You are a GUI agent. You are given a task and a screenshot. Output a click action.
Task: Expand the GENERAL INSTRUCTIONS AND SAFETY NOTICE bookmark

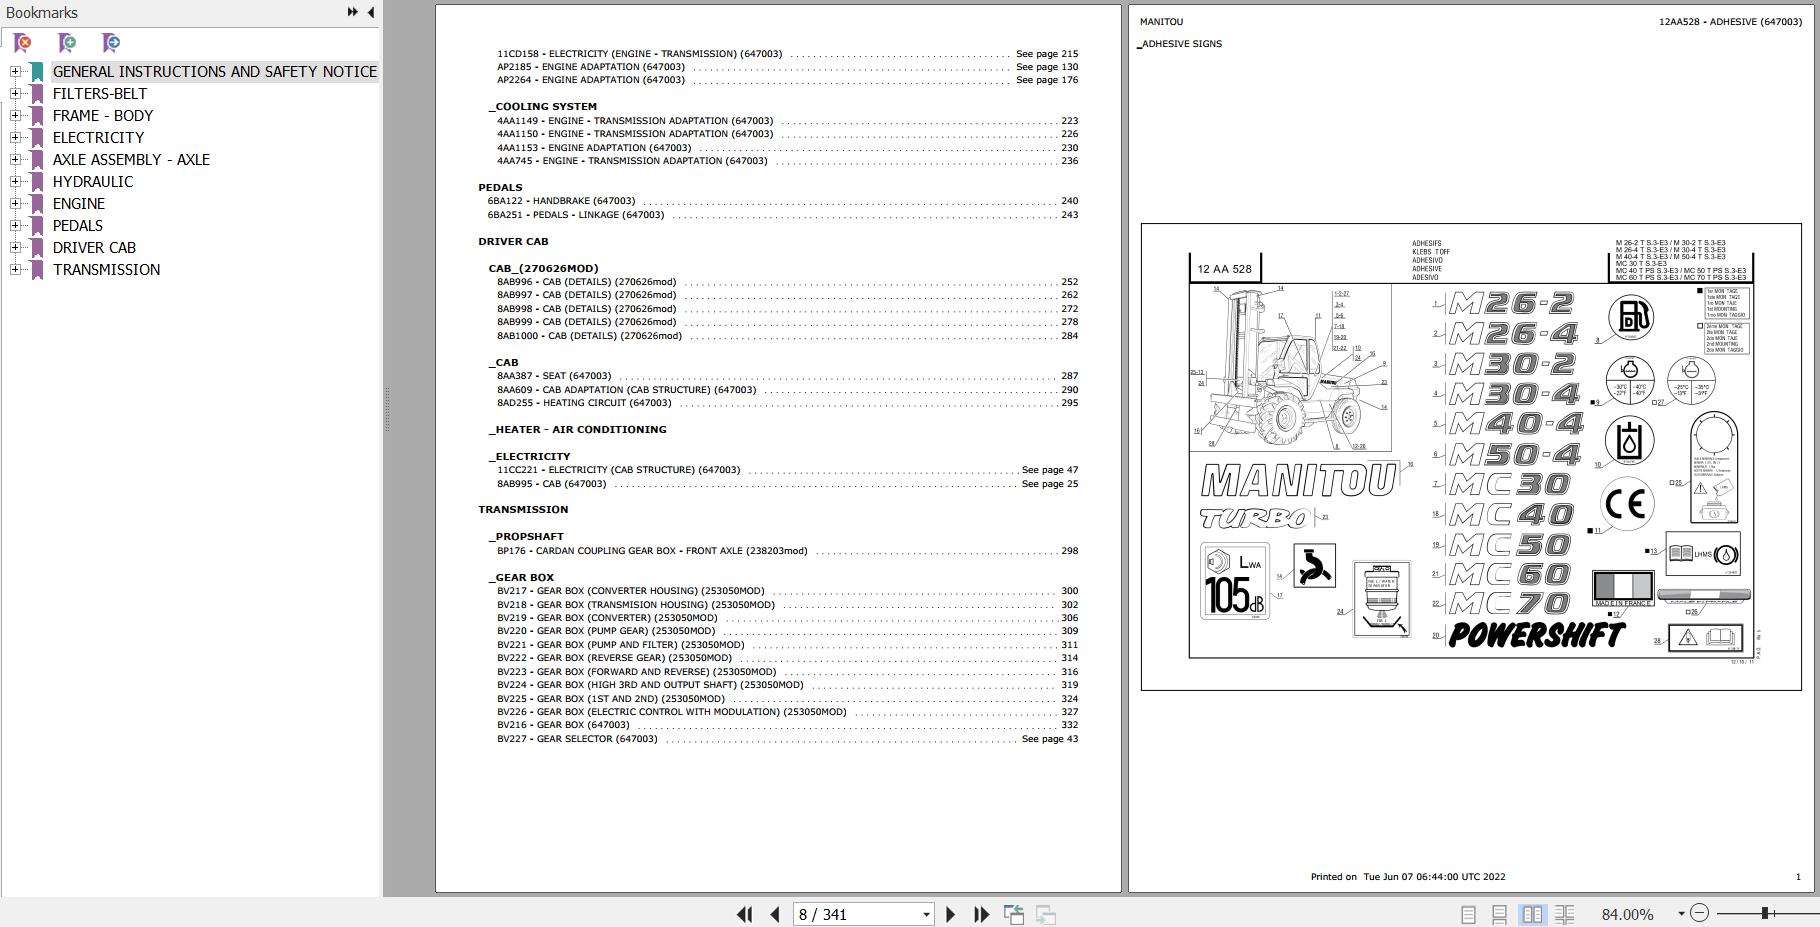point(15,71)
